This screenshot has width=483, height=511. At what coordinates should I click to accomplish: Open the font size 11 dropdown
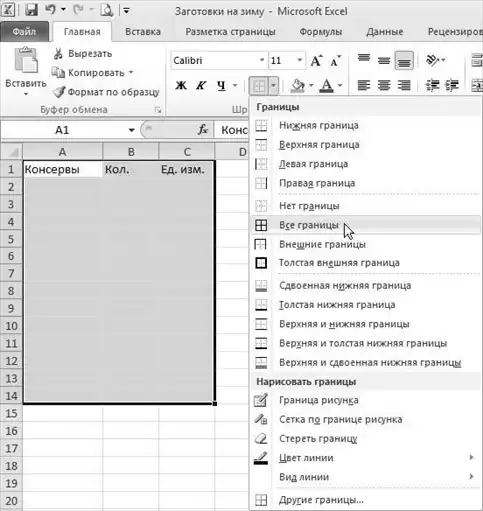(299, 60)
